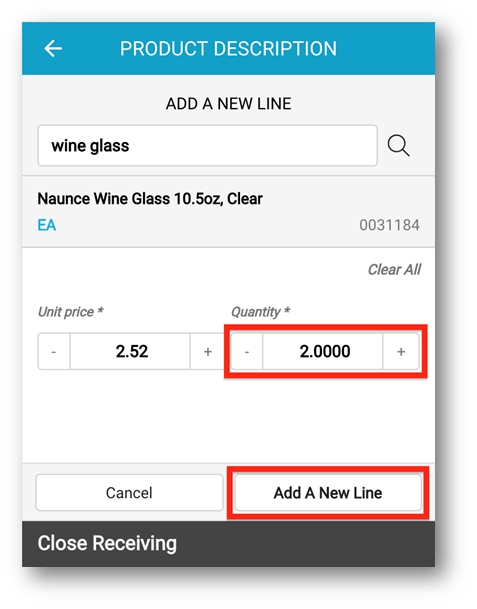Image resolution: width=477 pixels, height=609 pixels.
Task: Select Naunce Wine Glass 10.5oz result
Action: coord(228,212)
